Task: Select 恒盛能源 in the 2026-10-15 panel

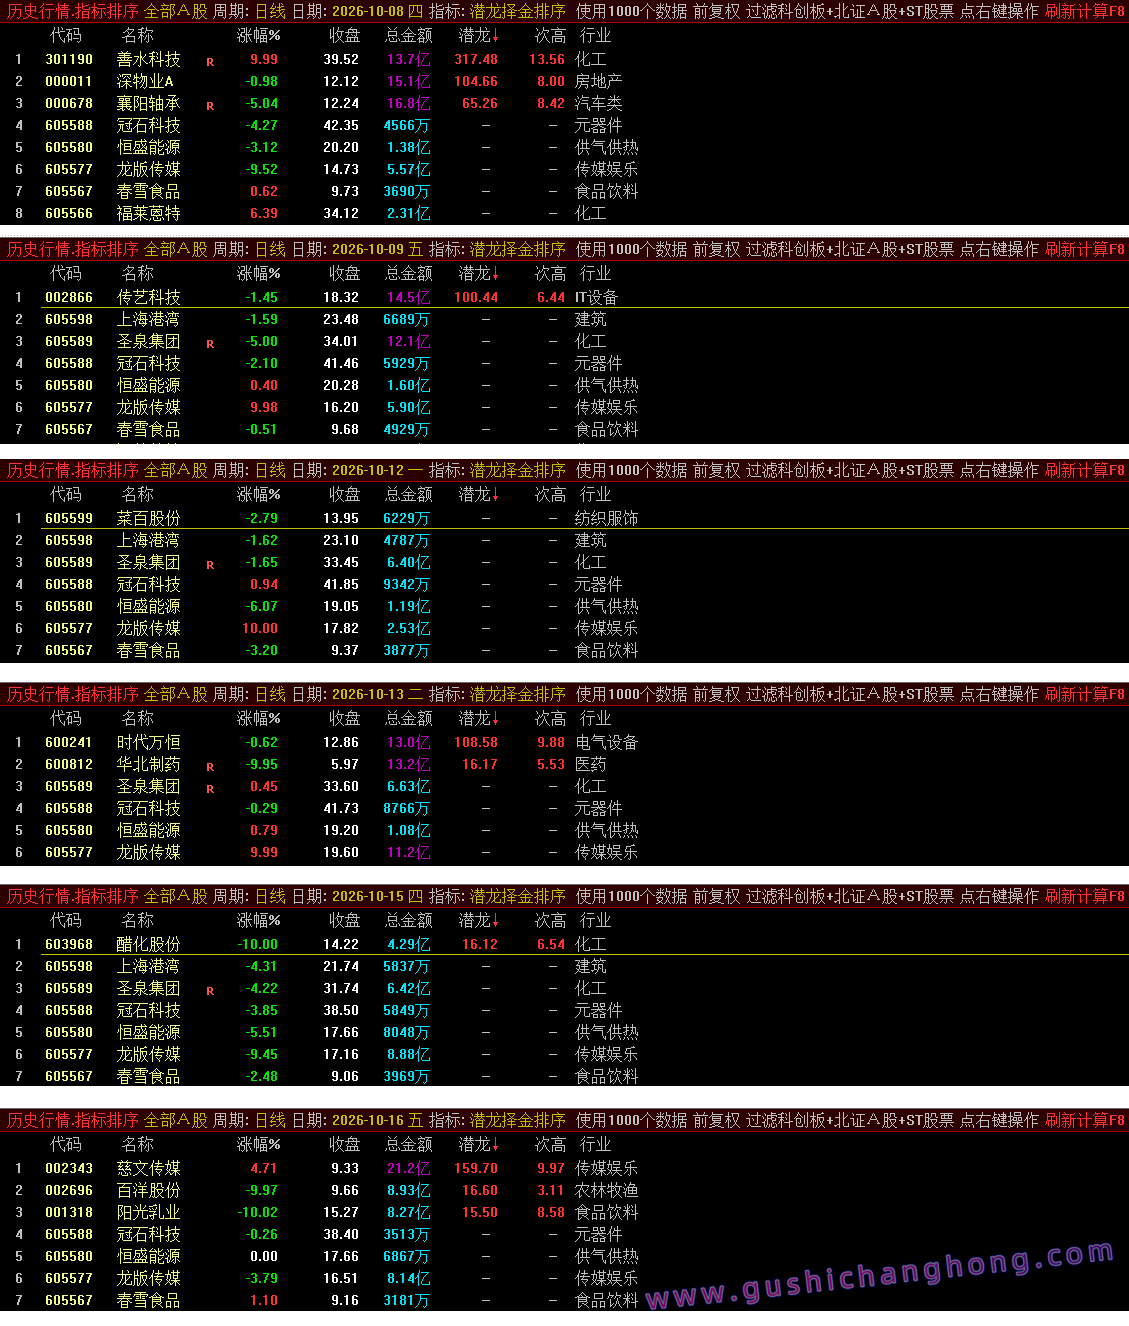Action: (x=149, y=1032)
